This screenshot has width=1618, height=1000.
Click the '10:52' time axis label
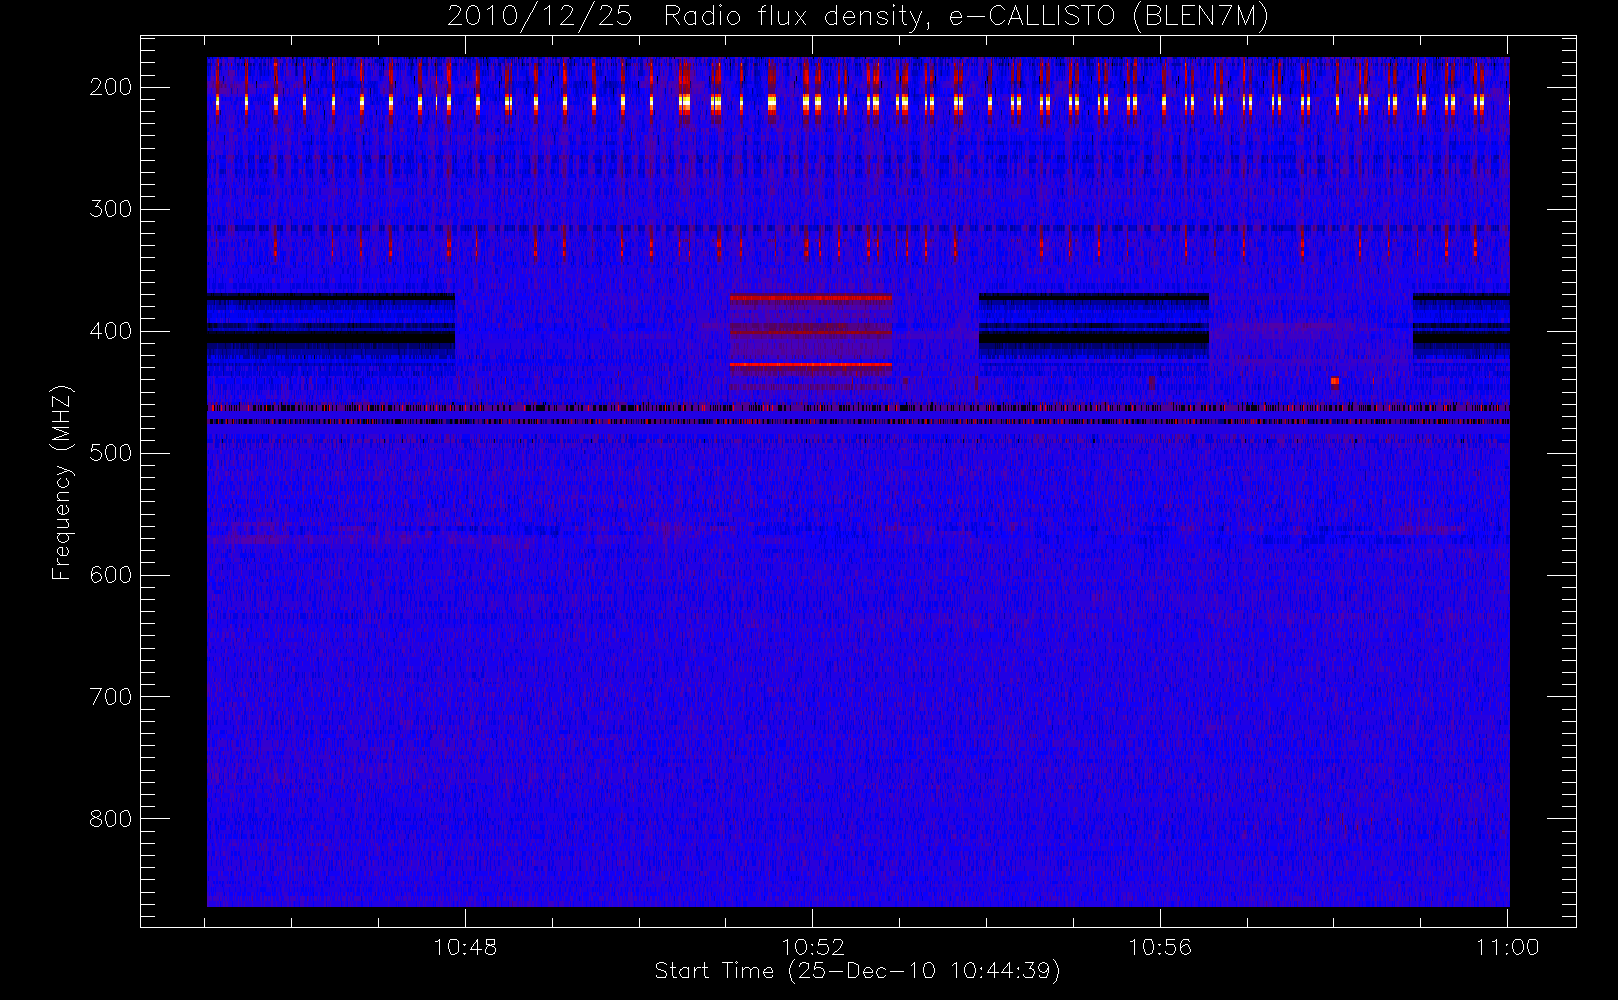(x=812, y=947)
